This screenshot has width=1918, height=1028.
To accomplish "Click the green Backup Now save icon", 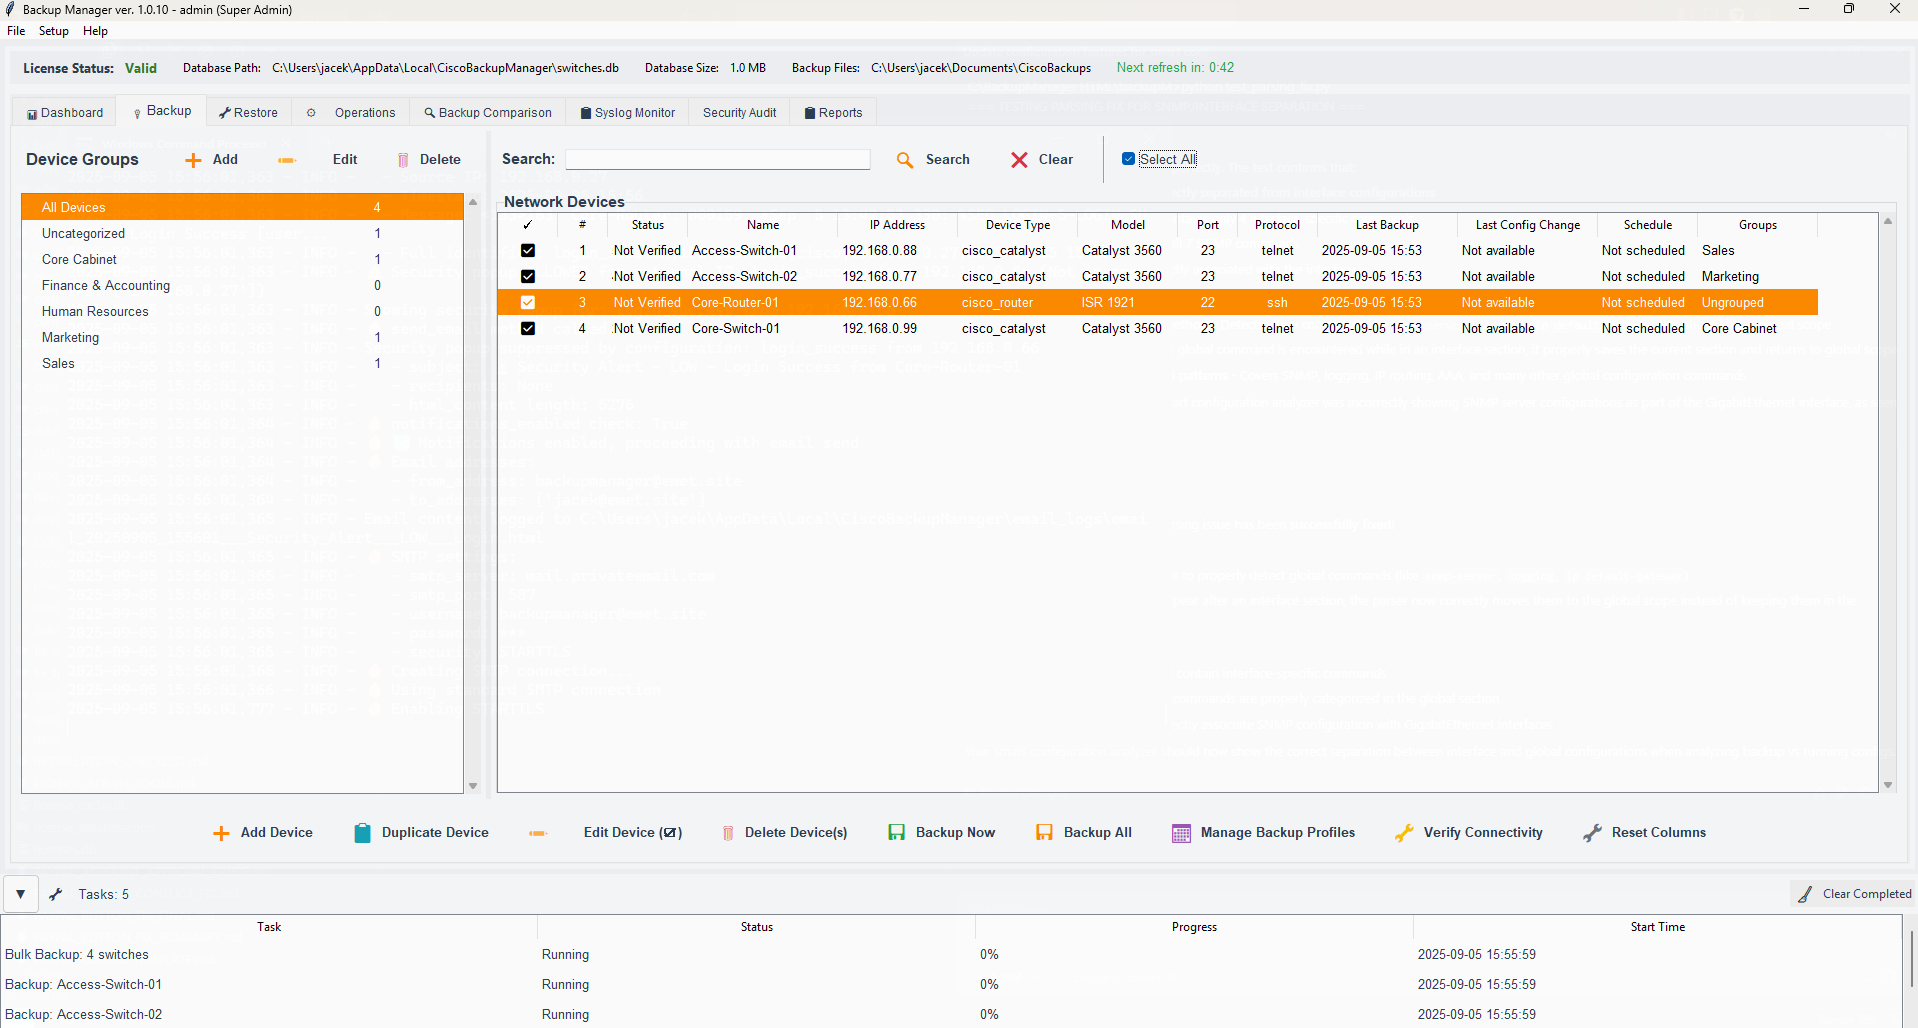I will tap(897, 832).
